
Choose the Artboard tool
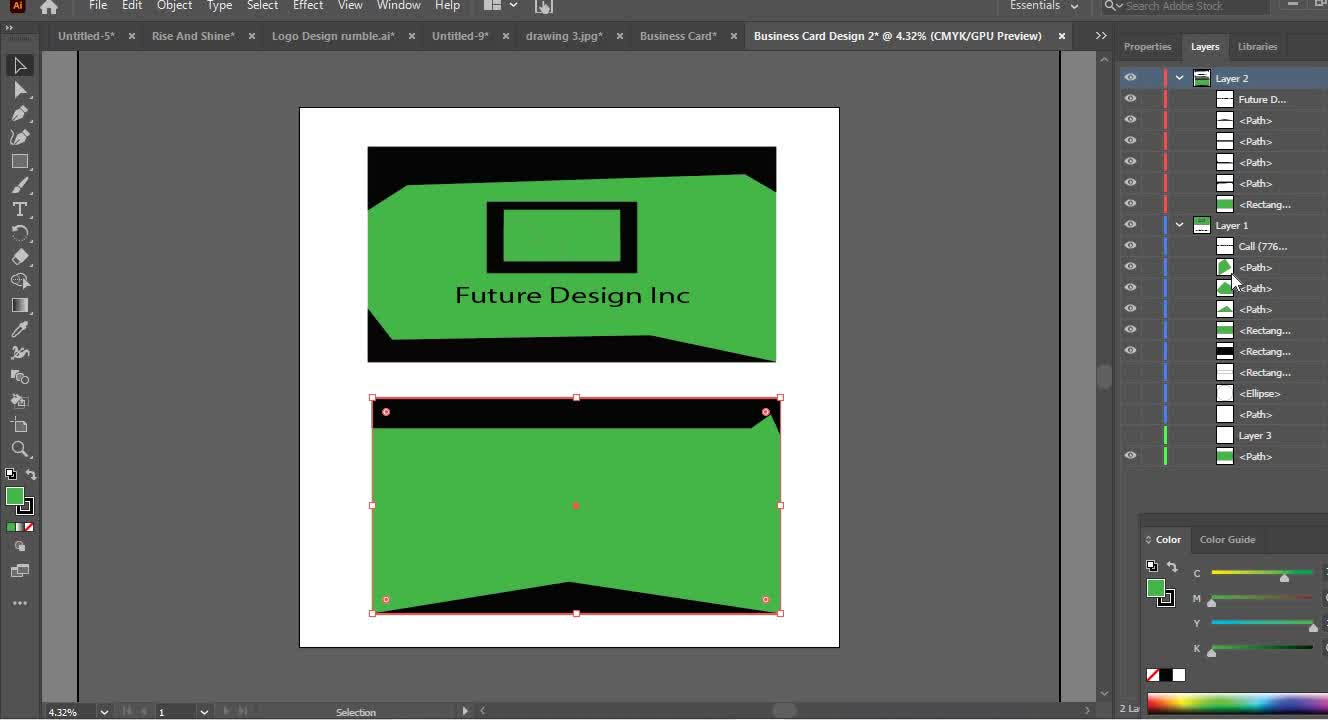[20, 425]
